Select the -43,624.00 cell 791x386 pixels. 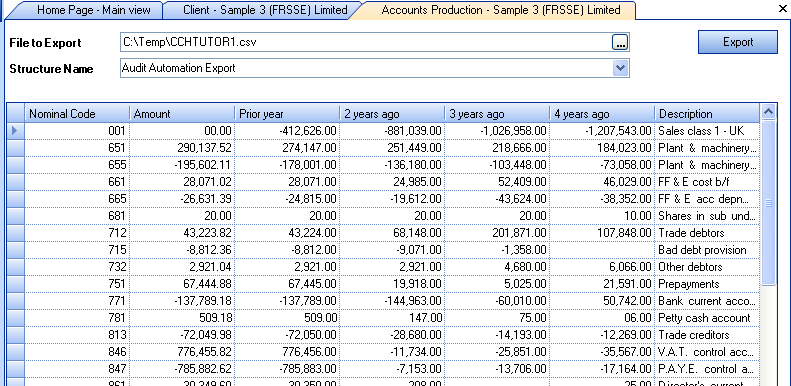pyautogui.click(x=497, y=199)
